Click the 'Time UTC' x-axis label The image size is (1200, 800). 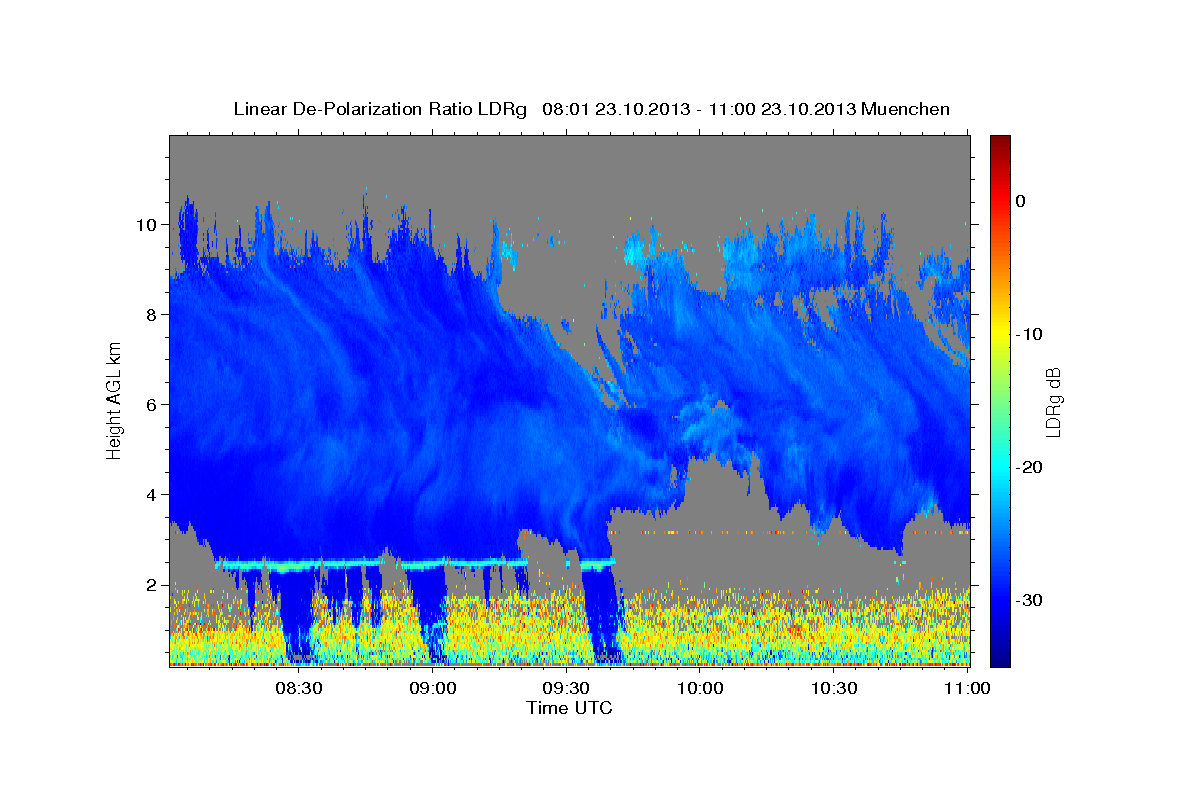(569, 708)
